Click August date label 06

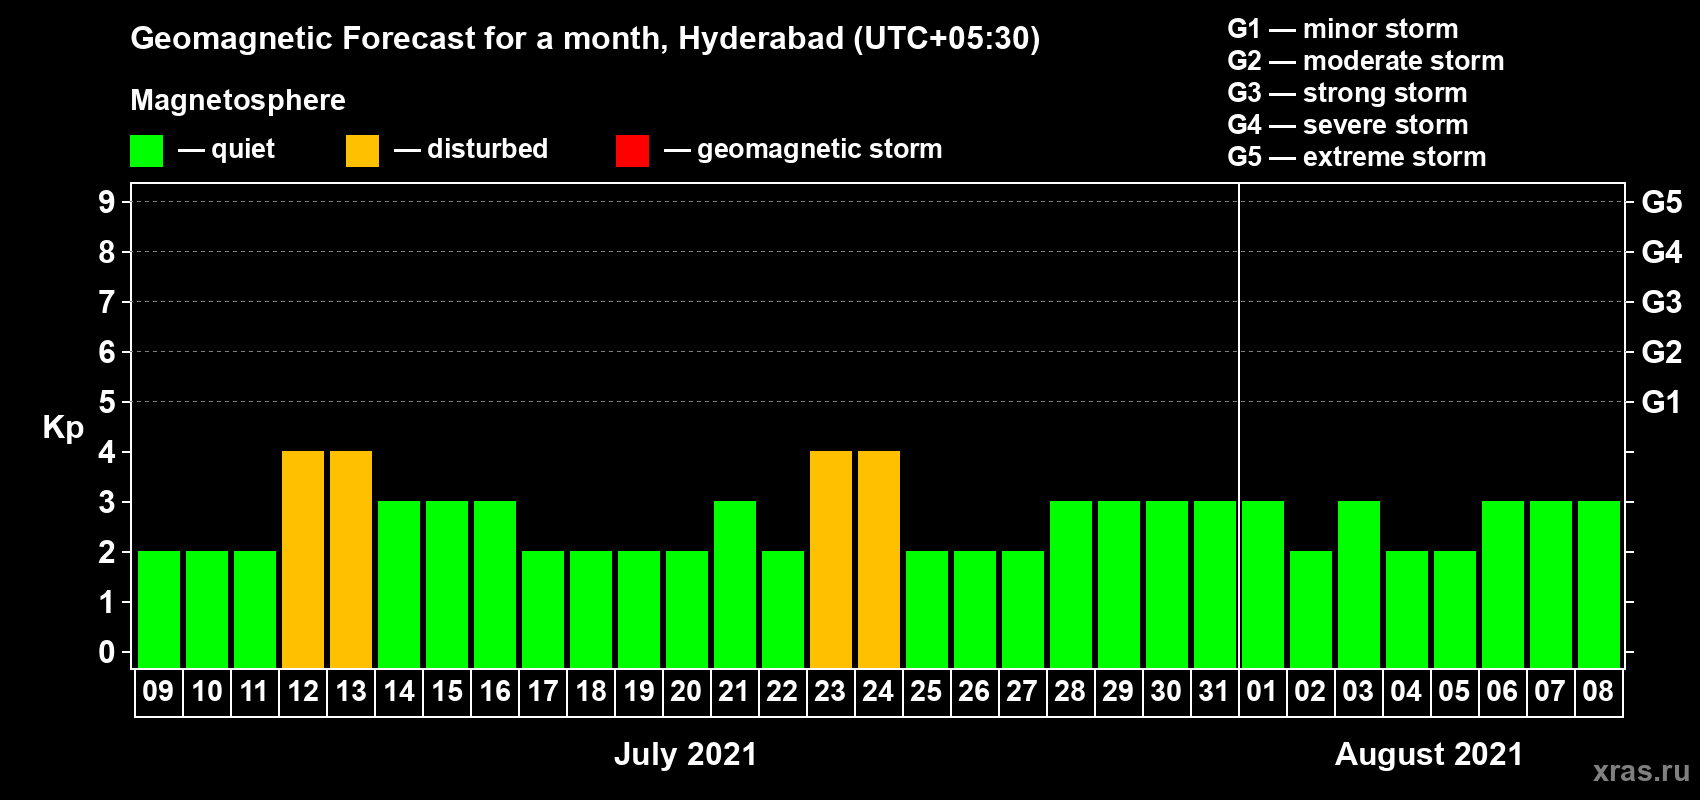pos(1502,691)
